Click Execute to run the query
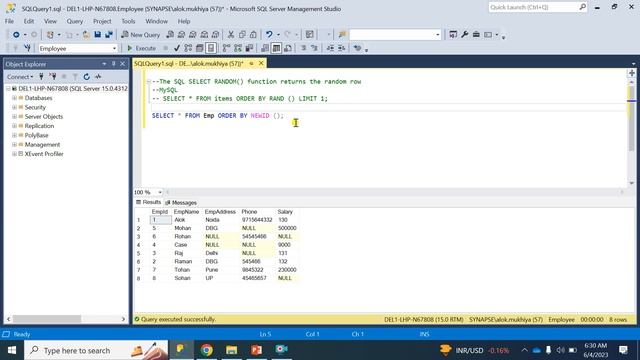This screenshot has height=360, width=640. click(x=141, y=48)
